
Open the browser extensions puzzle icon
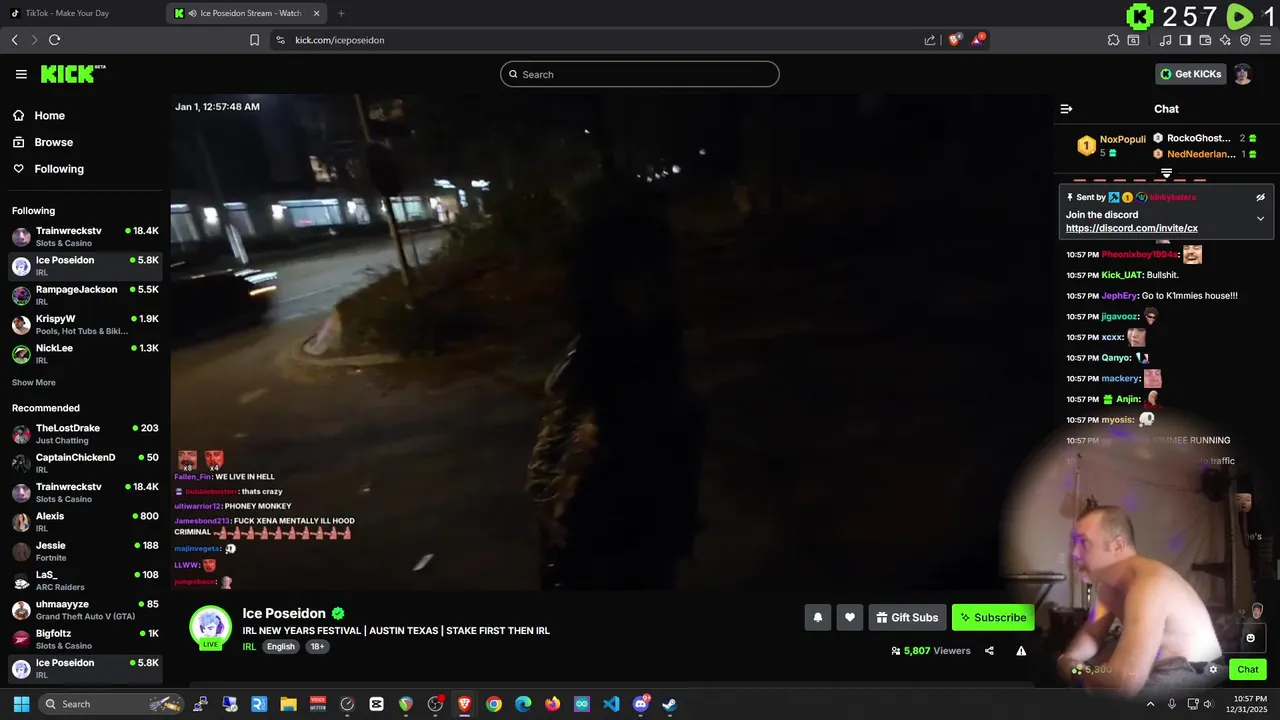1113,40
